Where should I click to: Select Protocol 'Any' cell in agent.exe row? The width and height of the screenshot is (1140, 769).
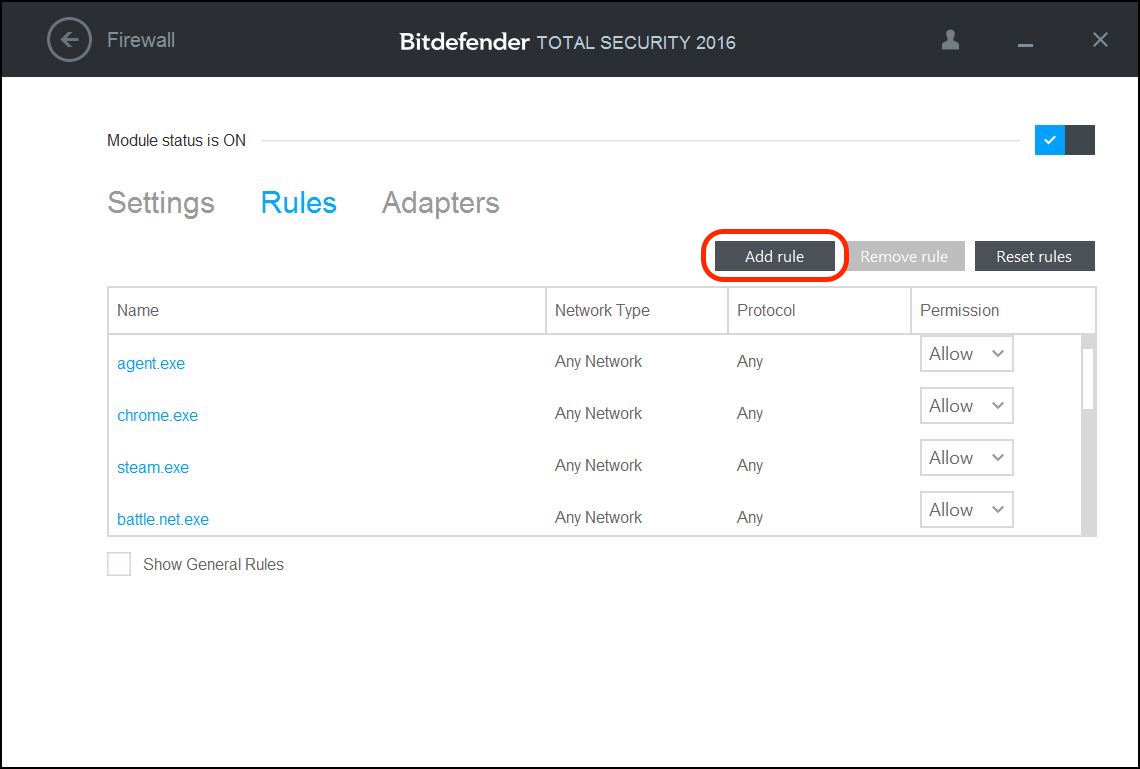tap(750, 361)
